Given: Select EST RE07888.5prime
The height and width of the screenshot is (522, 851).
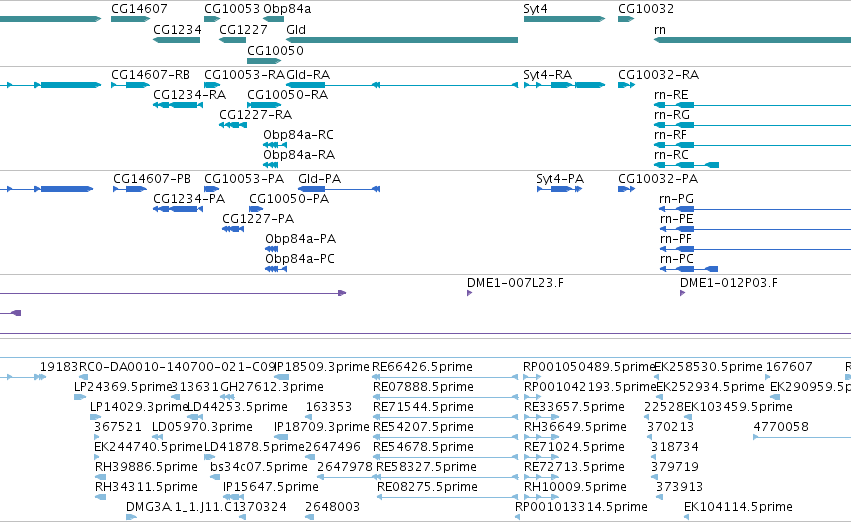Looking at the screenshot, I should point(445,397).
